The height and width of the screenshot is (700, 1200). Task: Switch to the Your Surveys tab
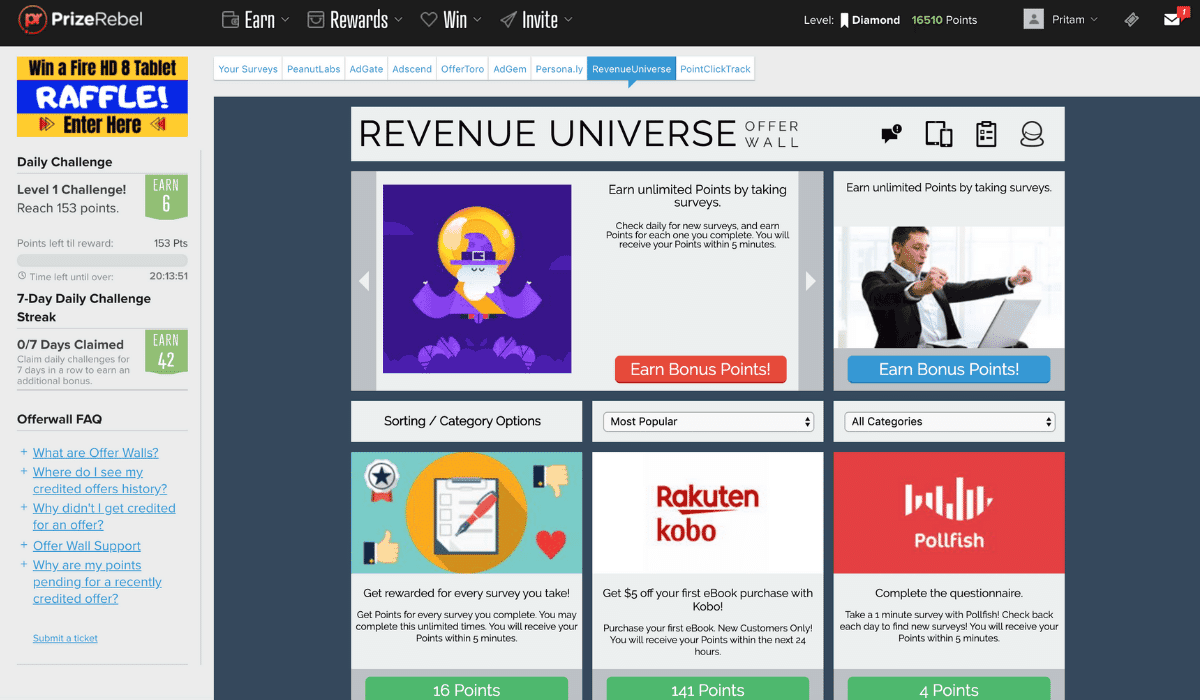coord(248,69)
